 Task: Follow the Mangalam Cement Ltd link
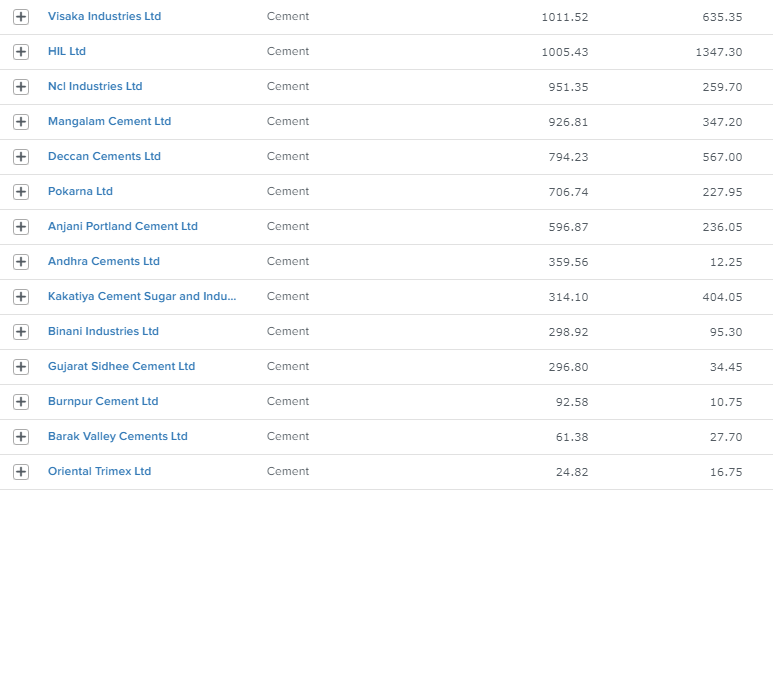109,121
